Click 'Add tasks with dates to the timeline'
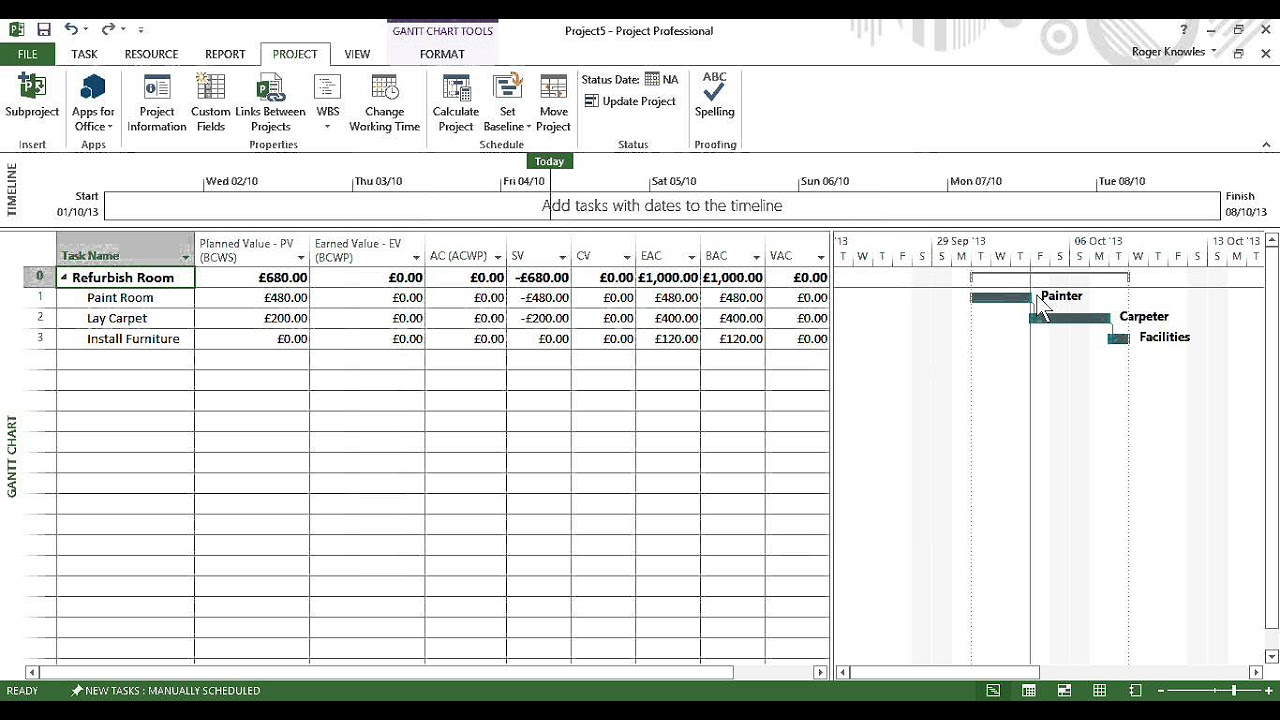This screenshot has height=720, width=1280. [x=662, y=206]
